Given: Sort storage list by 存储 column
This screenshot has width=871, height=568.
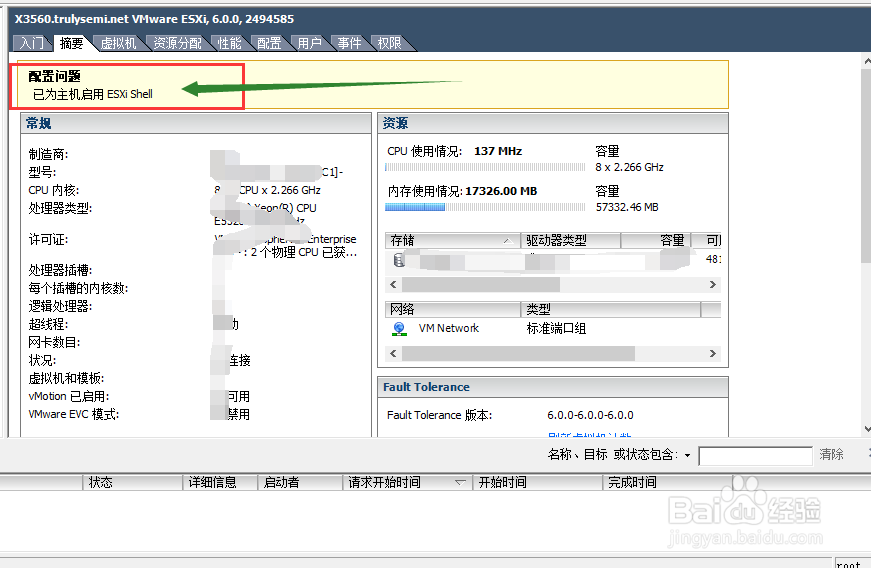Looking at the screenshot, I should coord(452,240).
